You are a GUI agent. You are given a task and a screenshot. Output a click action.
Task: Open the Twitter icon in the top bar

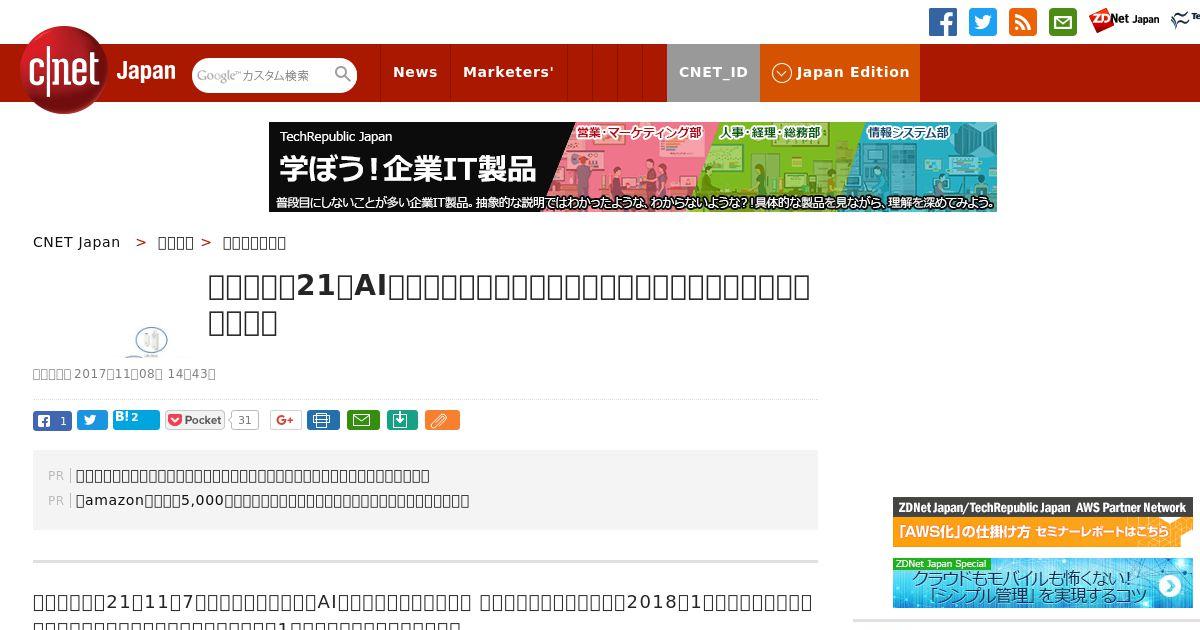[x=983, y=22]
